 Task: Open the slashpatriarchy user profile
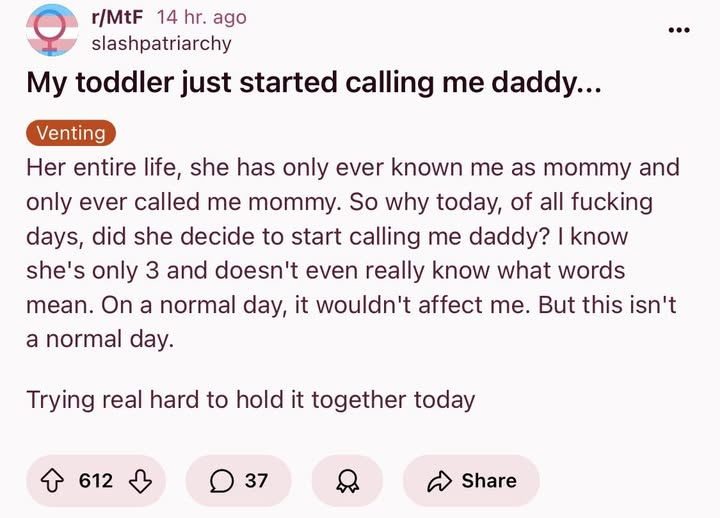pos(161,44)
